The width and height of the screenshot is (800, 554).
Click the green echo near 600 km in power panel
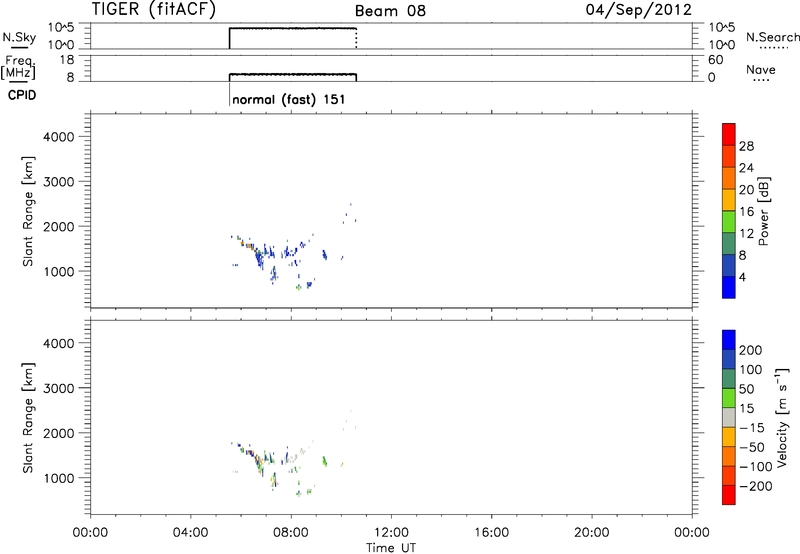(298, 287)
